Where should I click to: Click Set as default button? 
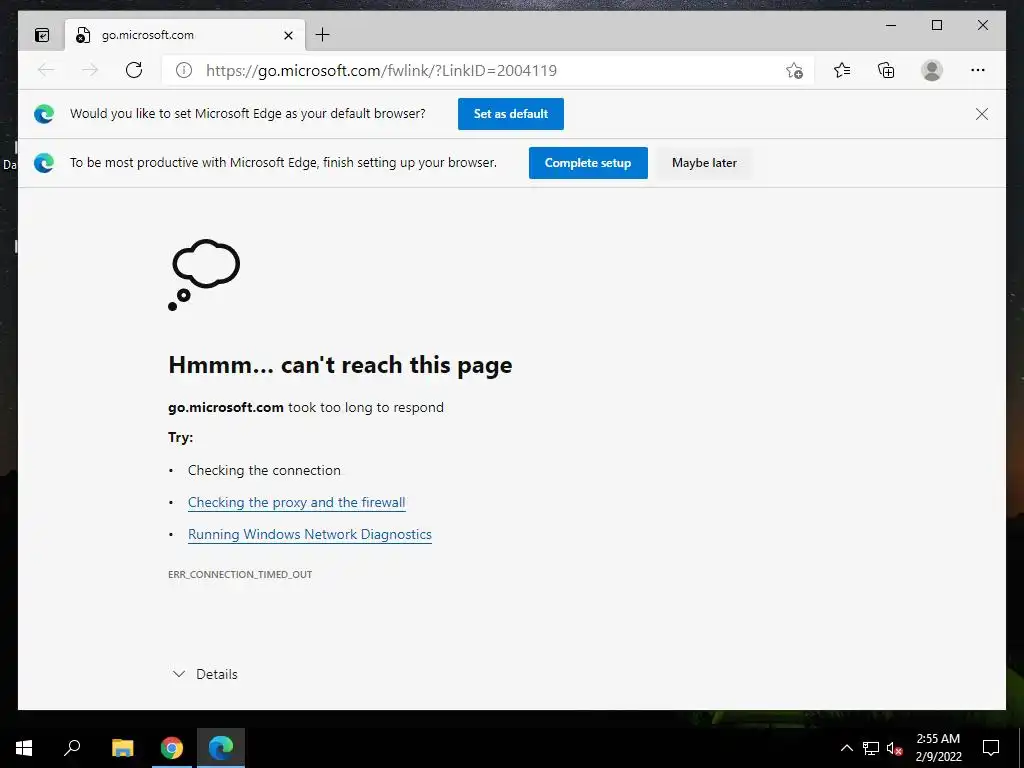[x=511, y=114]
